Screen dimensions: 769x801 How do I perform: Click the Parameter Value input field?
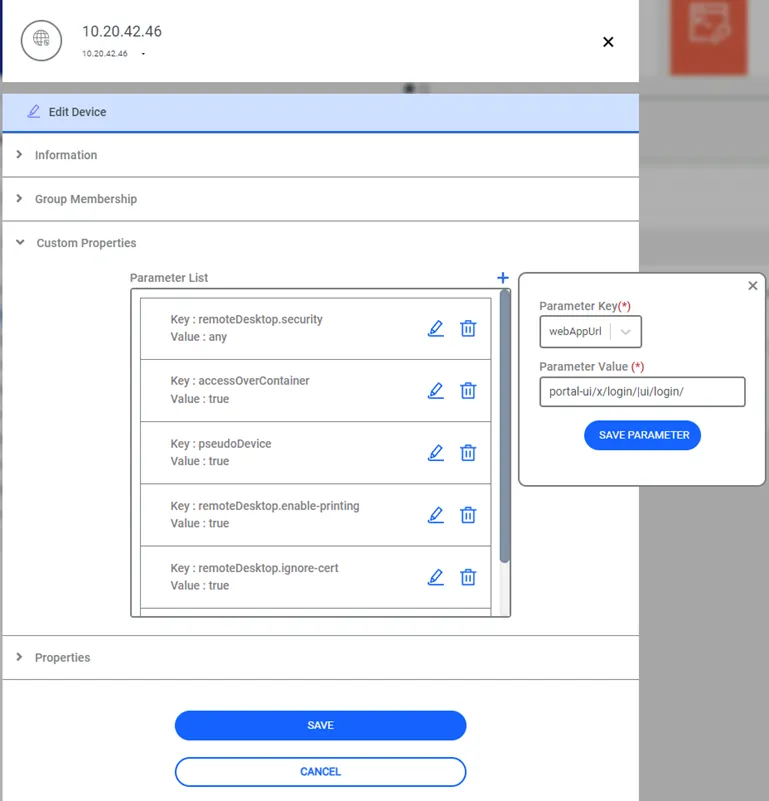[642, 392]
